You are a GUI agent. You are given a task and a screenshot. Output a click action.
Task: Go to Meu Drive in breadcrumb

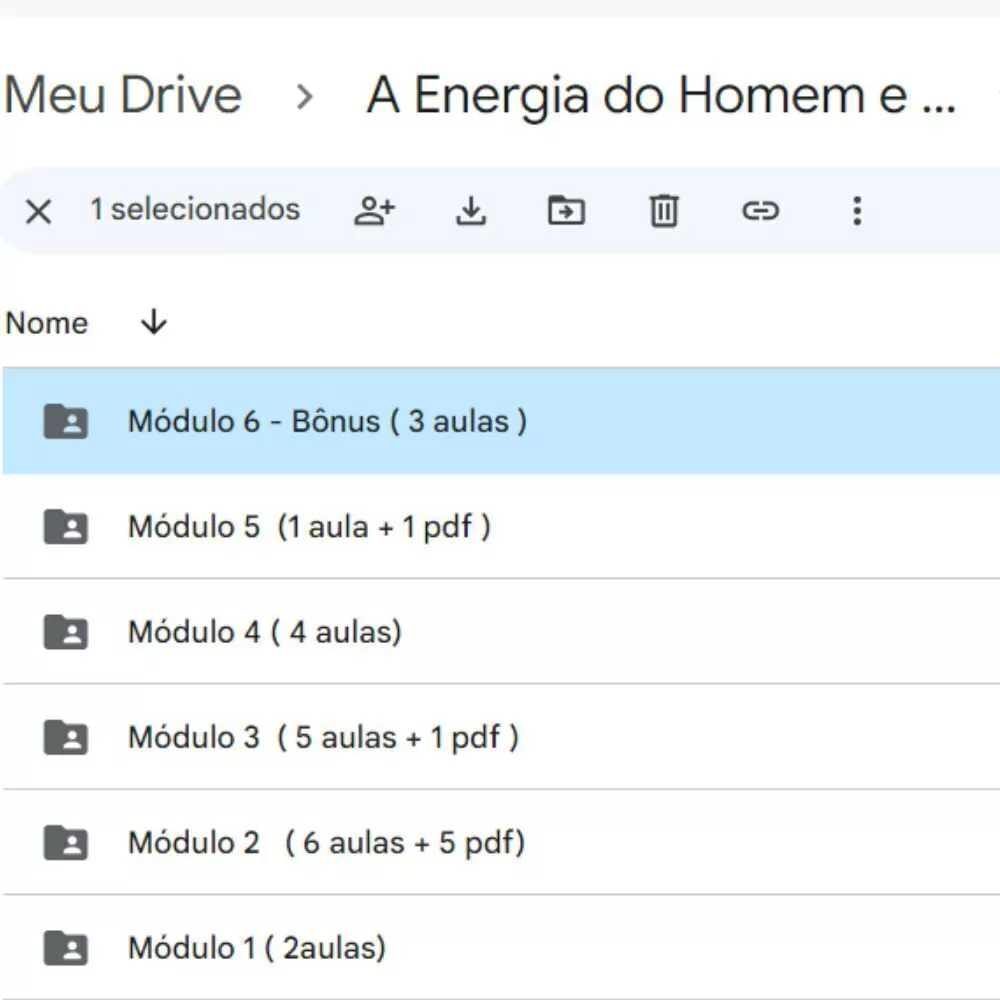pos(123,96)
